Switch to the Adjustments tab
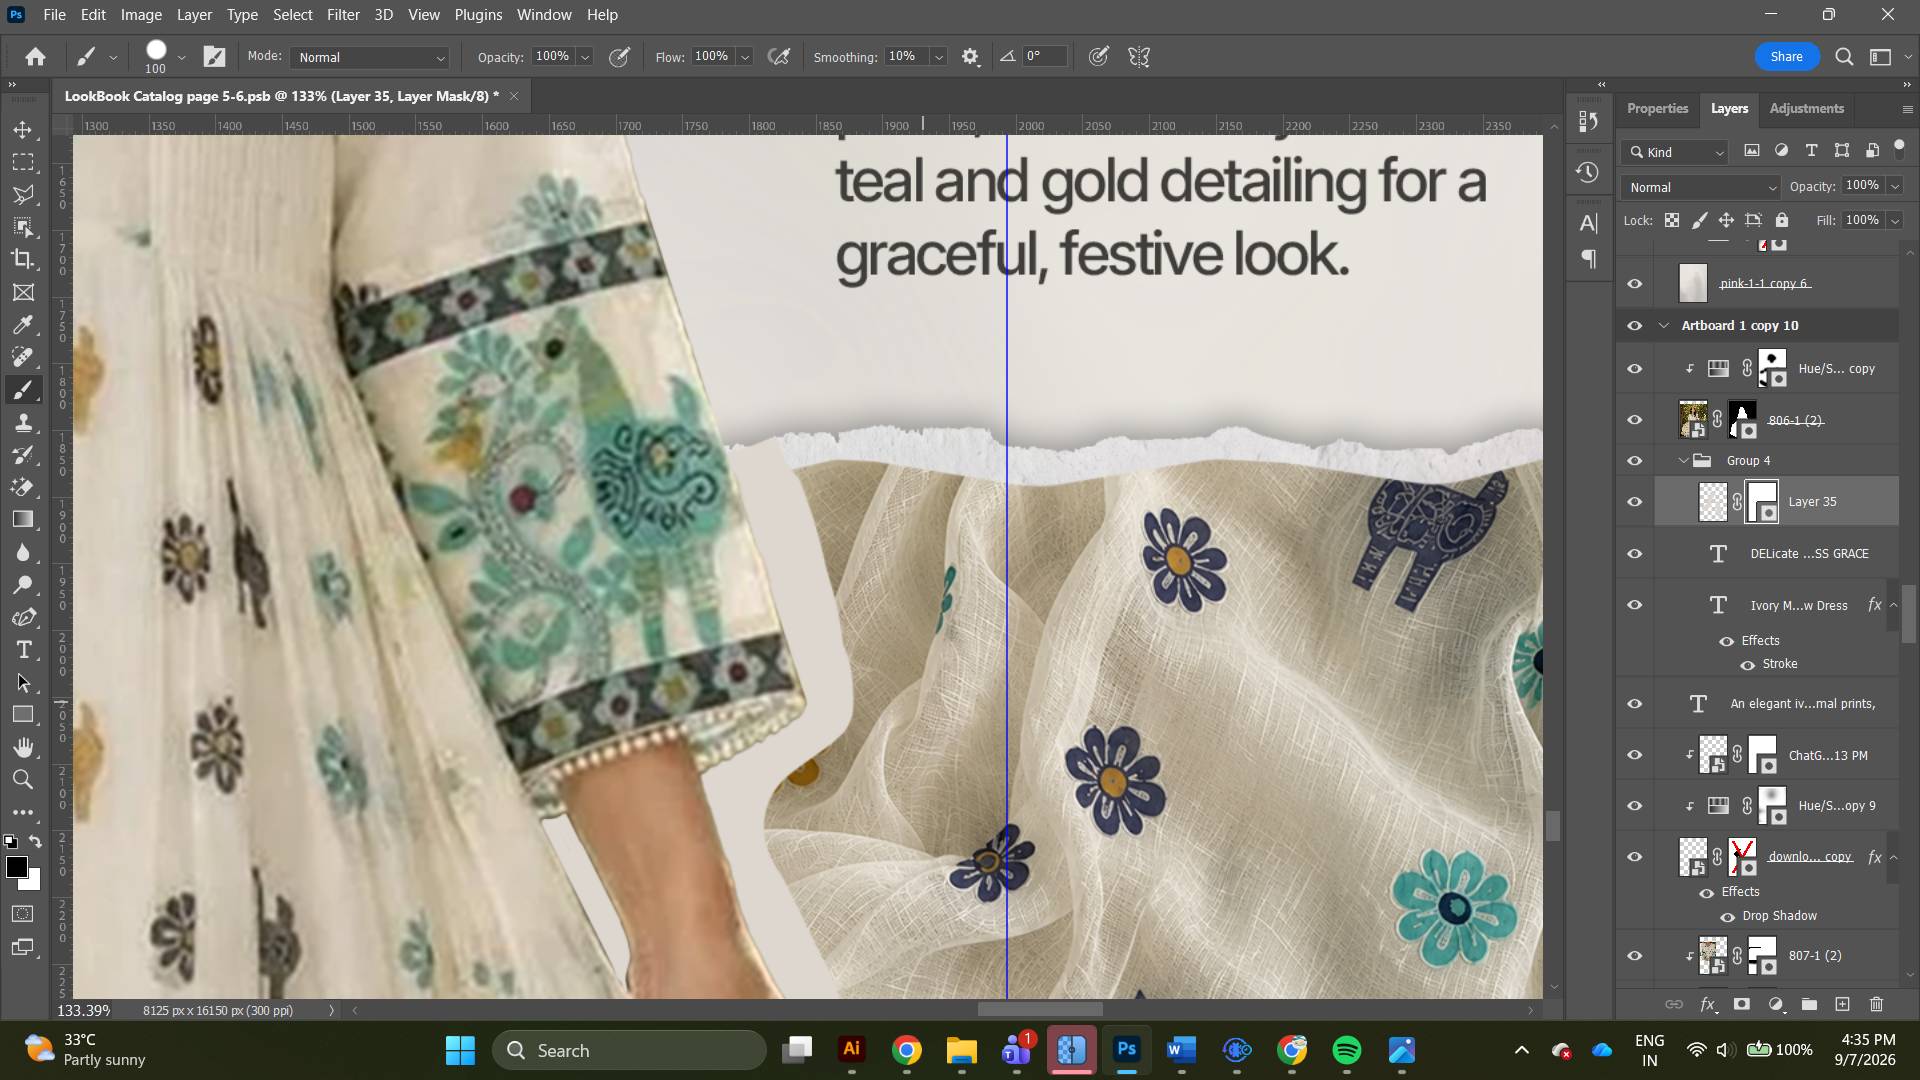1920x1080 pixels. point(1806,108)
